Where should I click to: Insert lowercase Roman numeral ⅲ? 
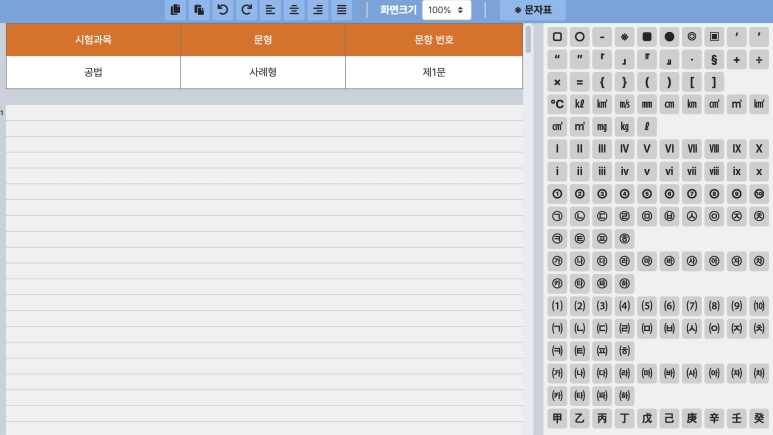pyautogui.click(x=602, y=172)
